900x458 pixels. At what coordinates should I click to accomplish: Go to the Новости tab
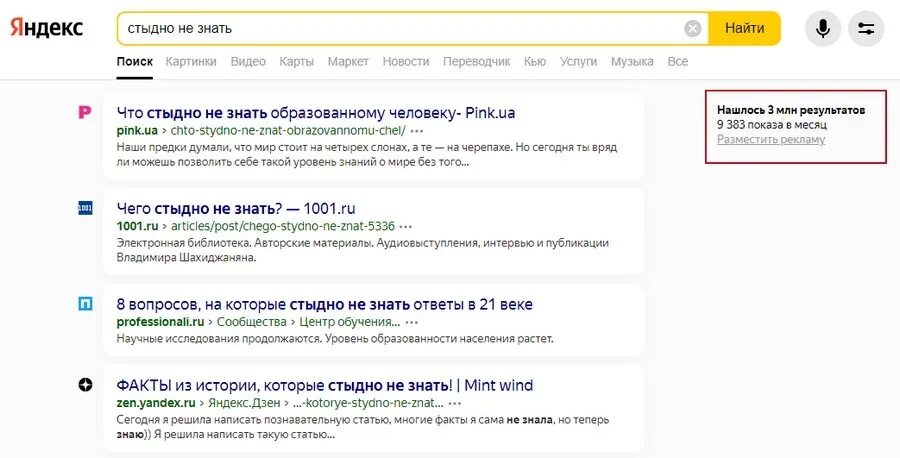click(406, 61)
